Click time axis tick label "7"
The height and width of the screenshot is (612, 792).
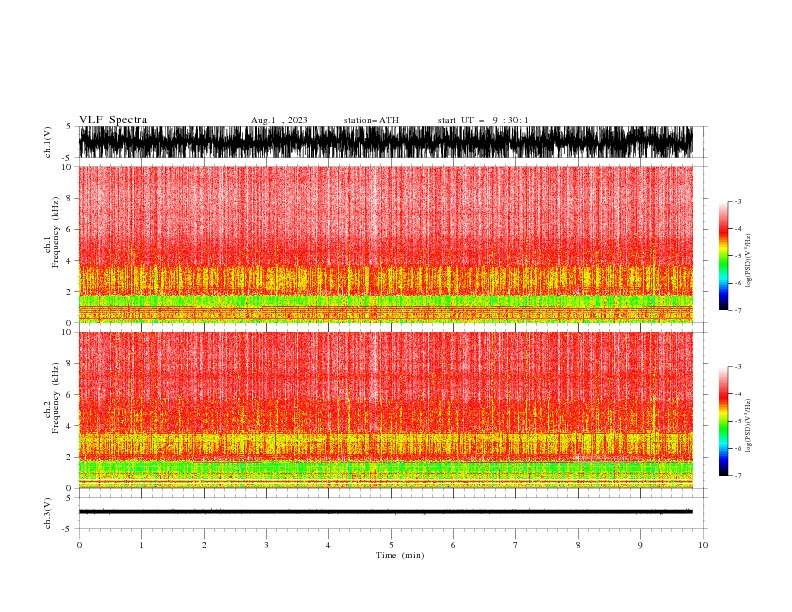pyautogui.click(x=516, y=545)
